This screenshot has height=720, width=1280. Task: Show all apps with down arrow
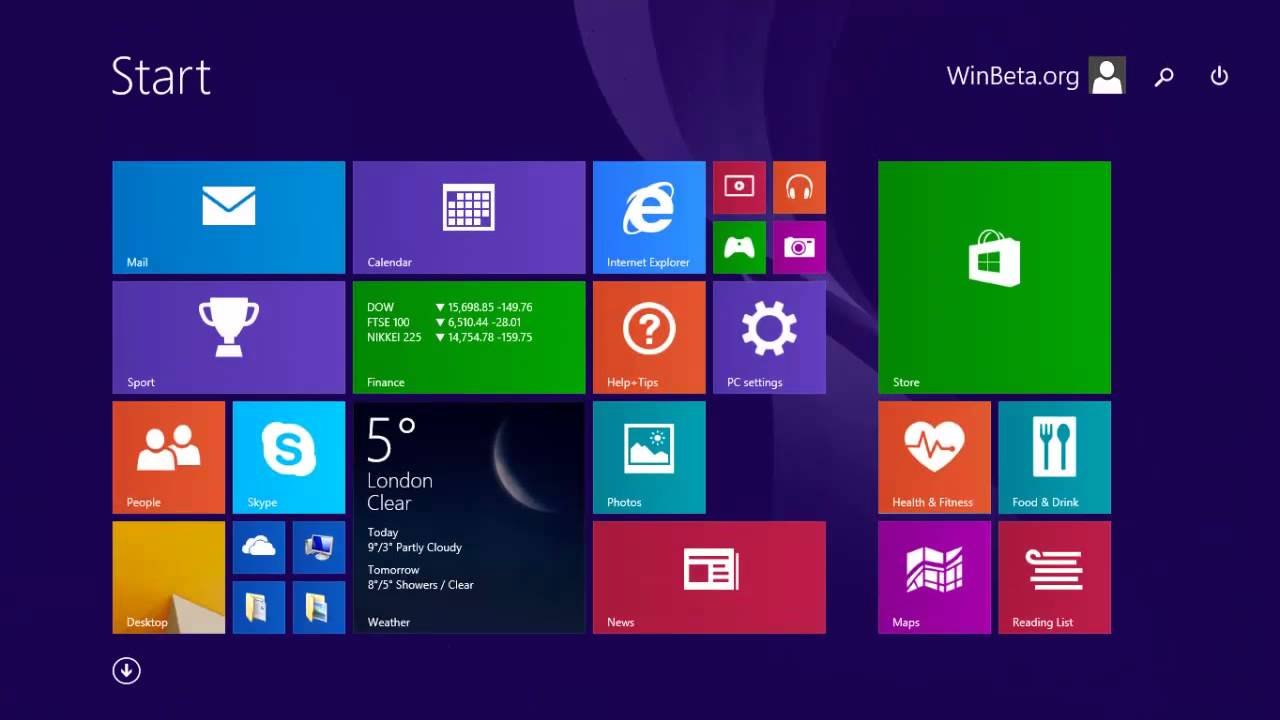pos(126,671)
